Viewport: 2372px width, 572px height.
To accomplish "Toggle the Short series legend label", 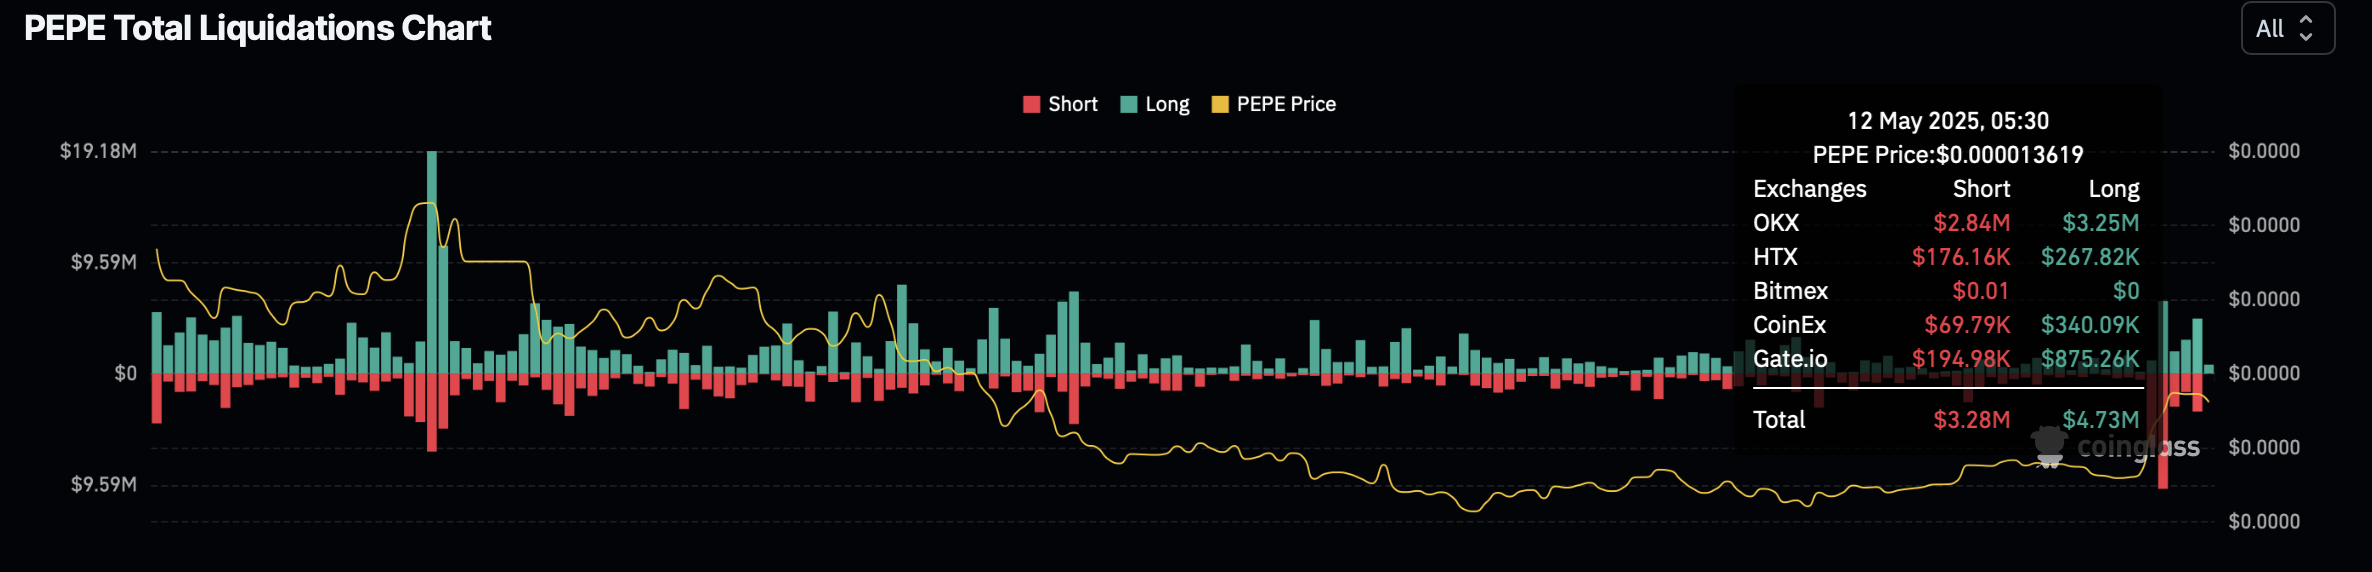I will [1072, 105].
